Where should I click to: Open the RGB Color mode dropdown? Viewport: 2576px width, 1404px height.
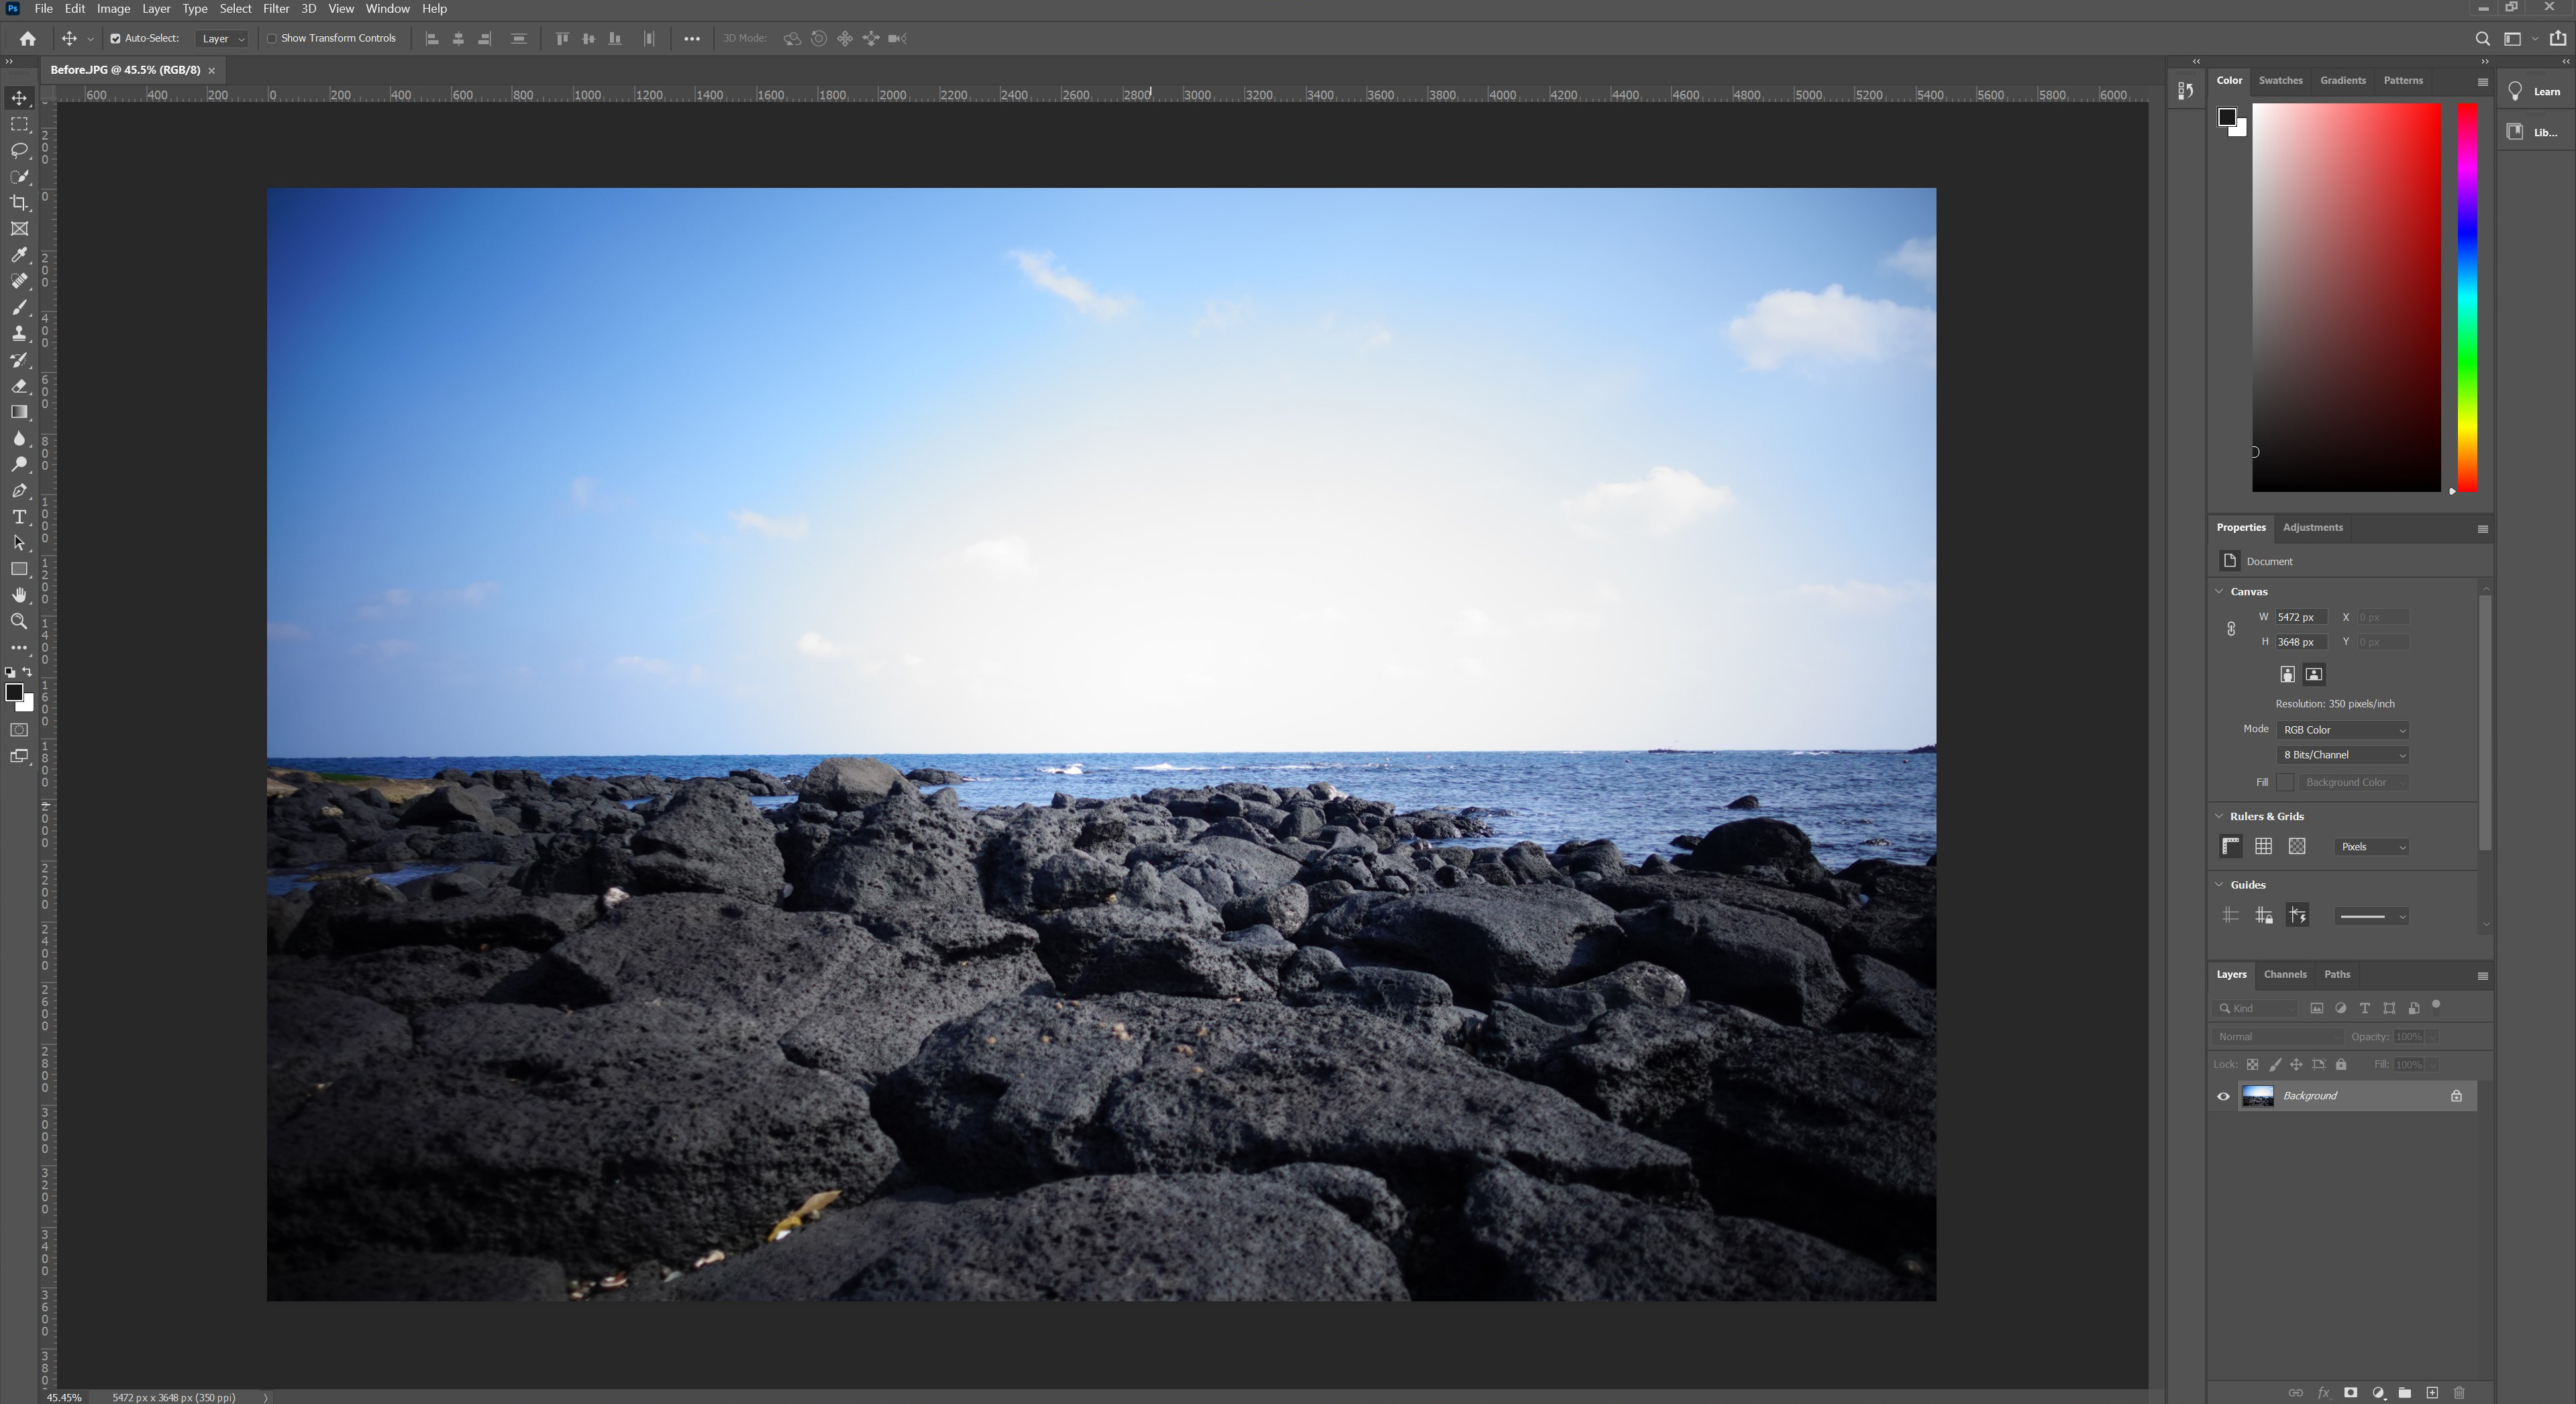point(2342,730)
